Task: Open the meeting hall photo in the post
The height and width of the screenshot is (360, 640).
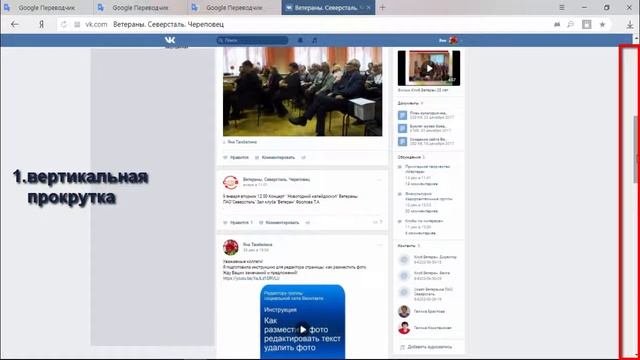Action: (302, 91)
